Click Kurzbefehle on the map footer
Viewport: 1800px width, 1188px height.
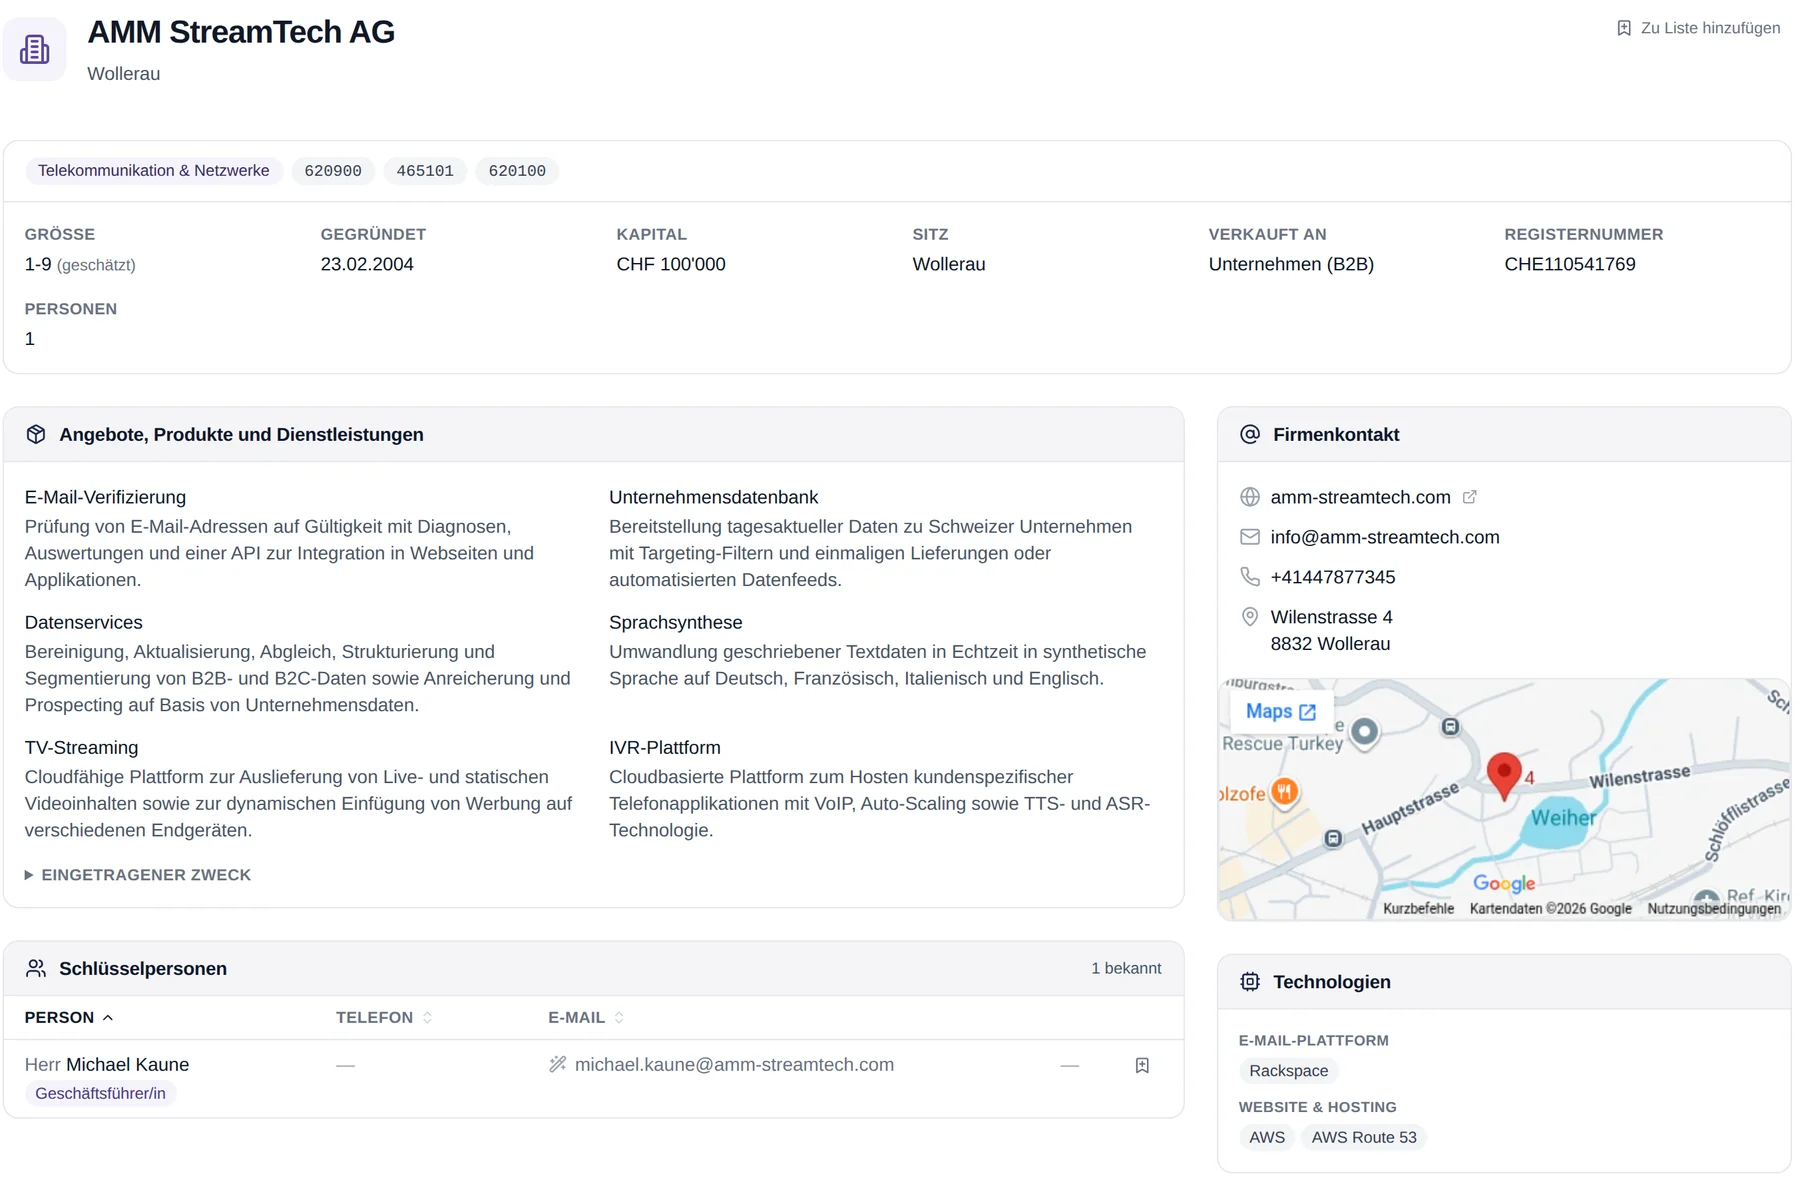[x=1418, y=909]
